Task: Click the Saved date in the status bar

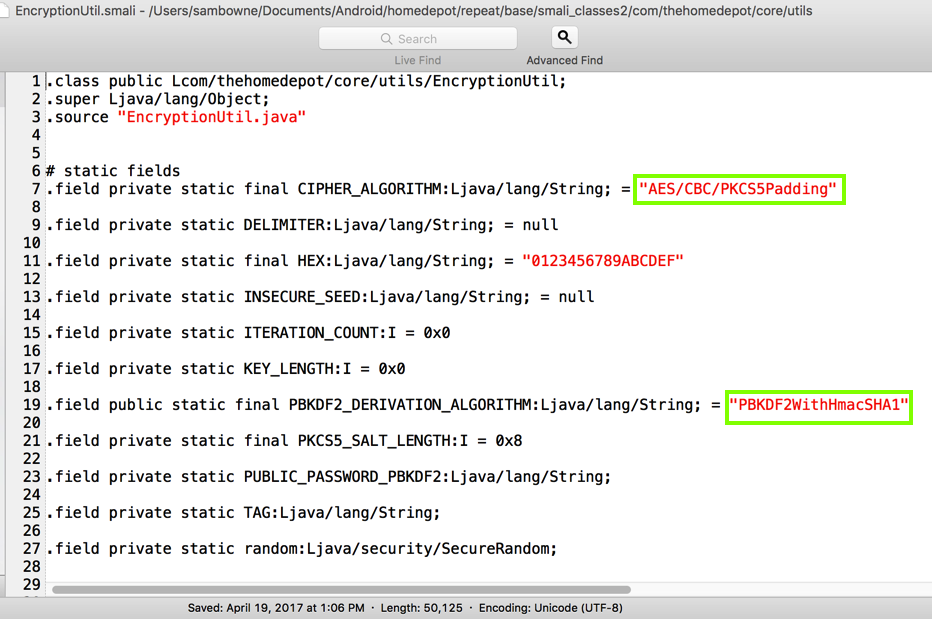Action: pos(276,608)
